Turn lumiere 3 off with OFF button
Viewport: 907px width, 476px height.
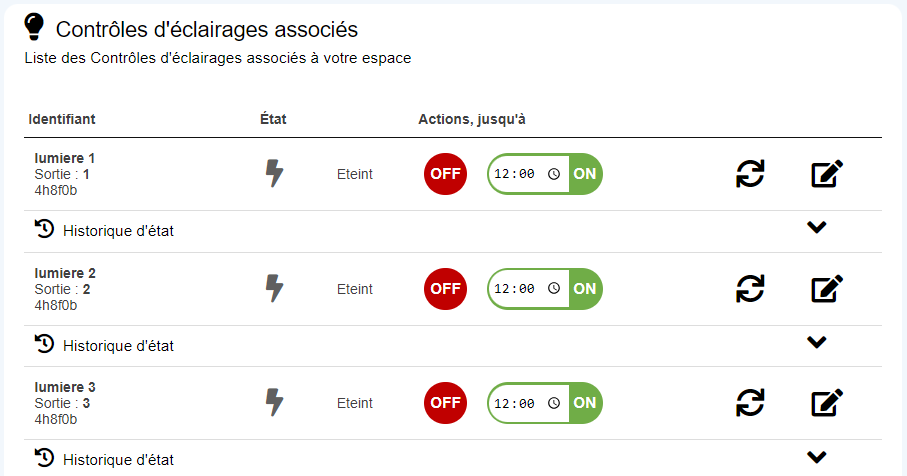[445, 403]
